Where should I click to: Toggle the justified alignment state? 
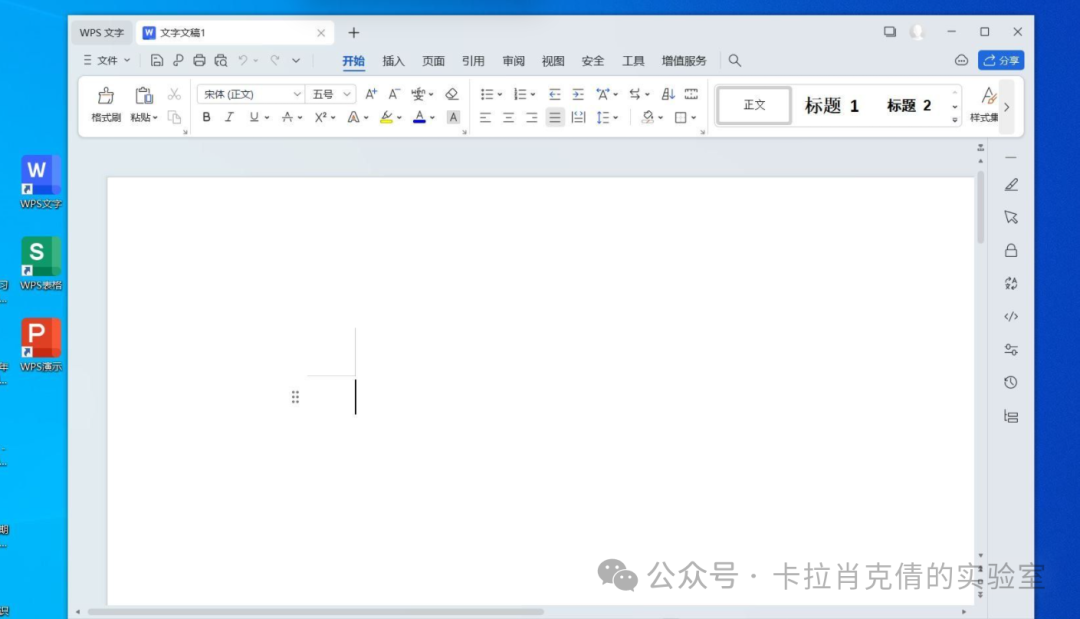click(554, 117)
